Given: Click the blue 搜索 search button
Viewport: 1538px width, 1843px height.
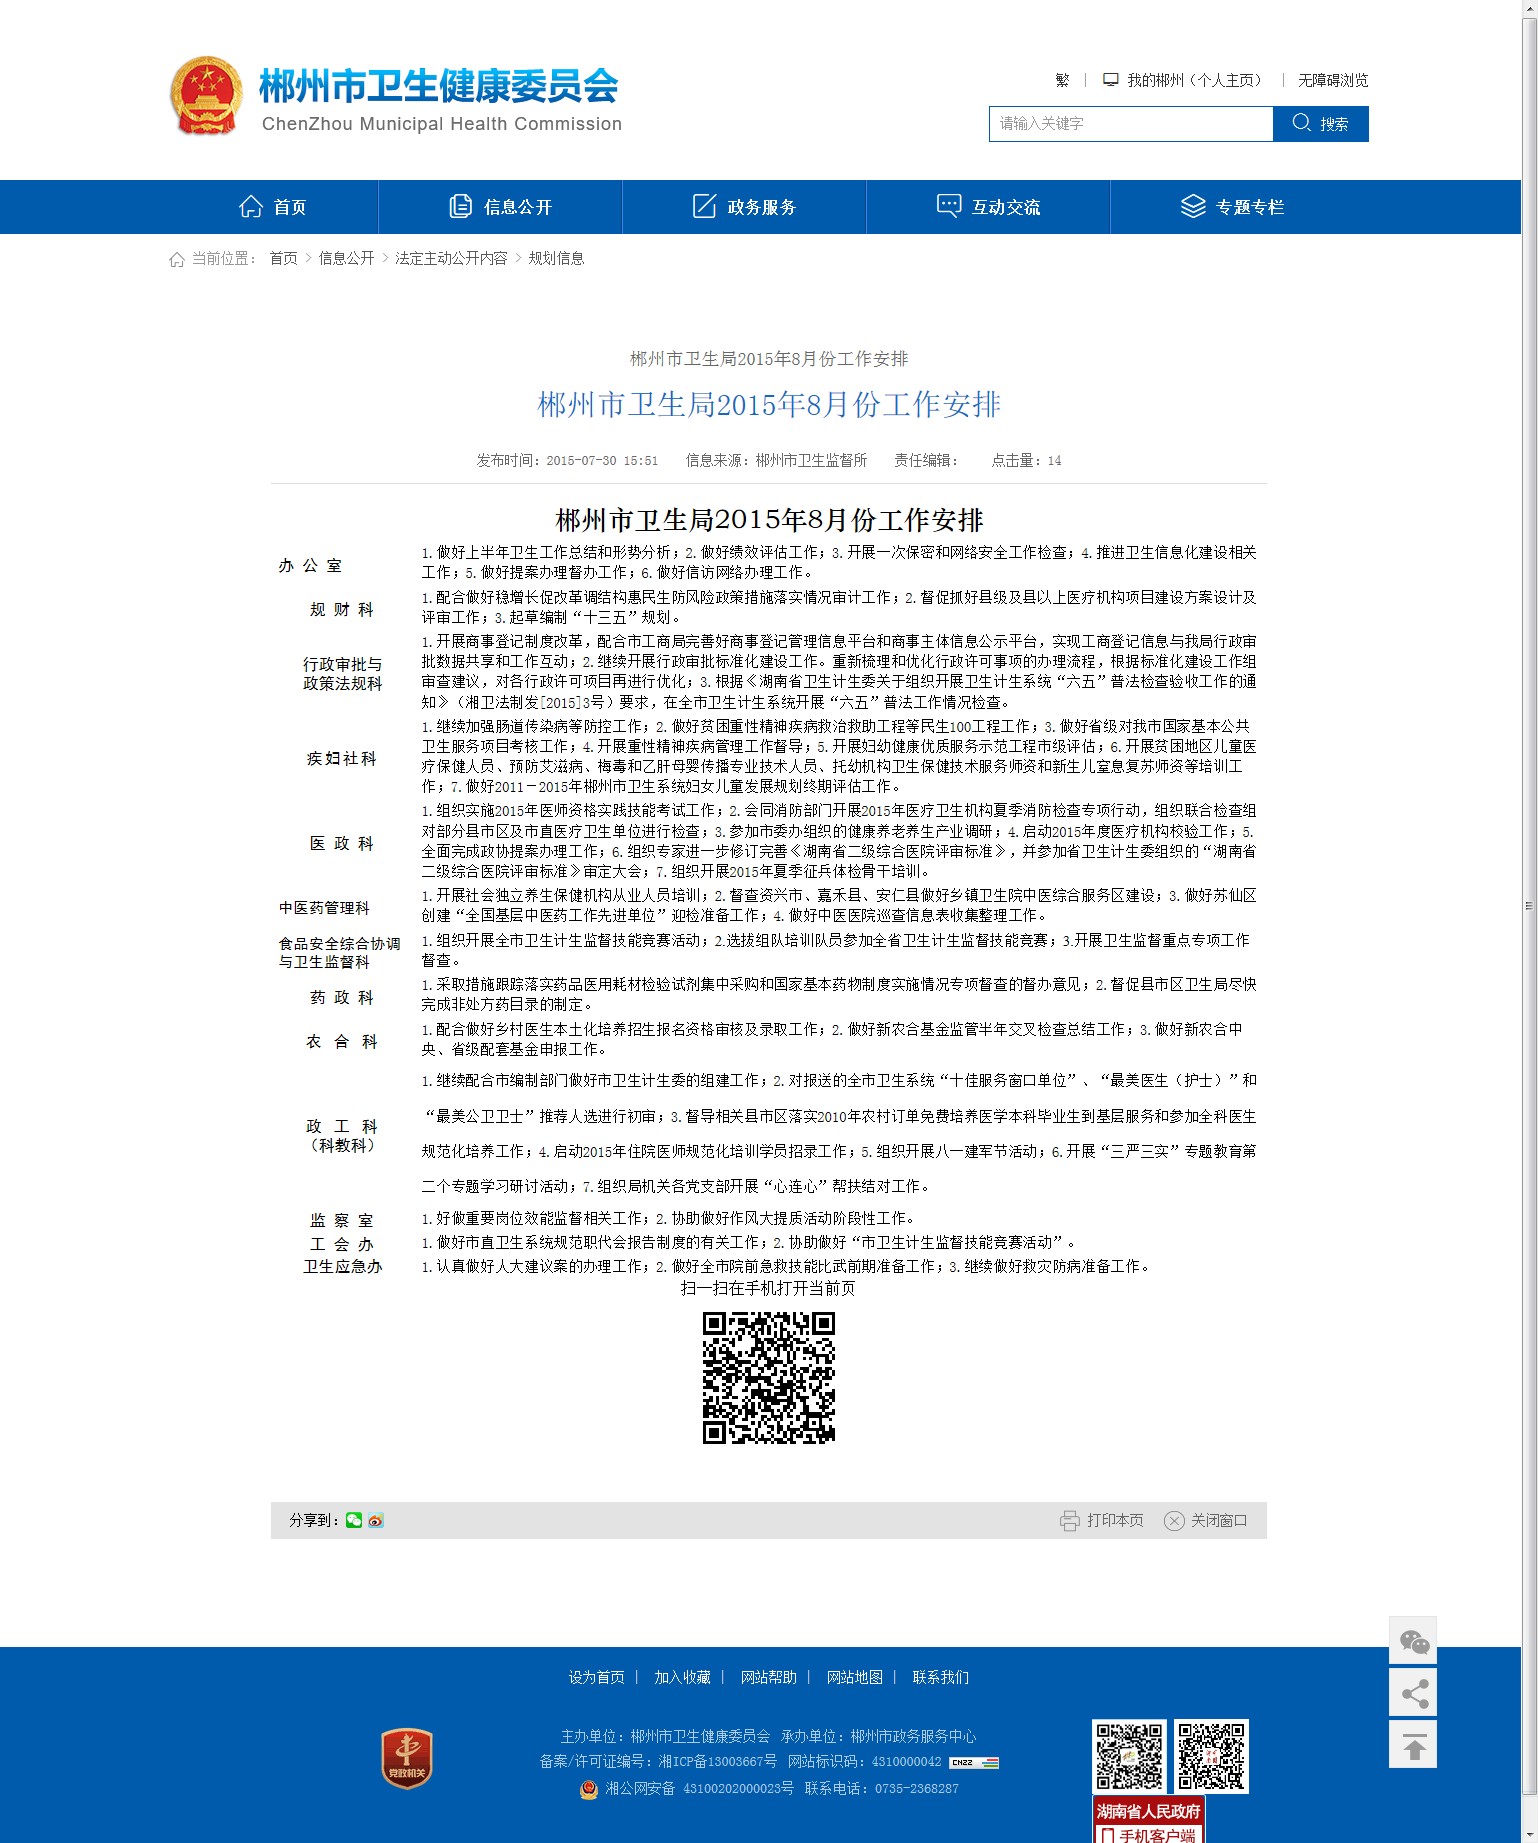Looking at the screenshot, I should click(1321, 124).
